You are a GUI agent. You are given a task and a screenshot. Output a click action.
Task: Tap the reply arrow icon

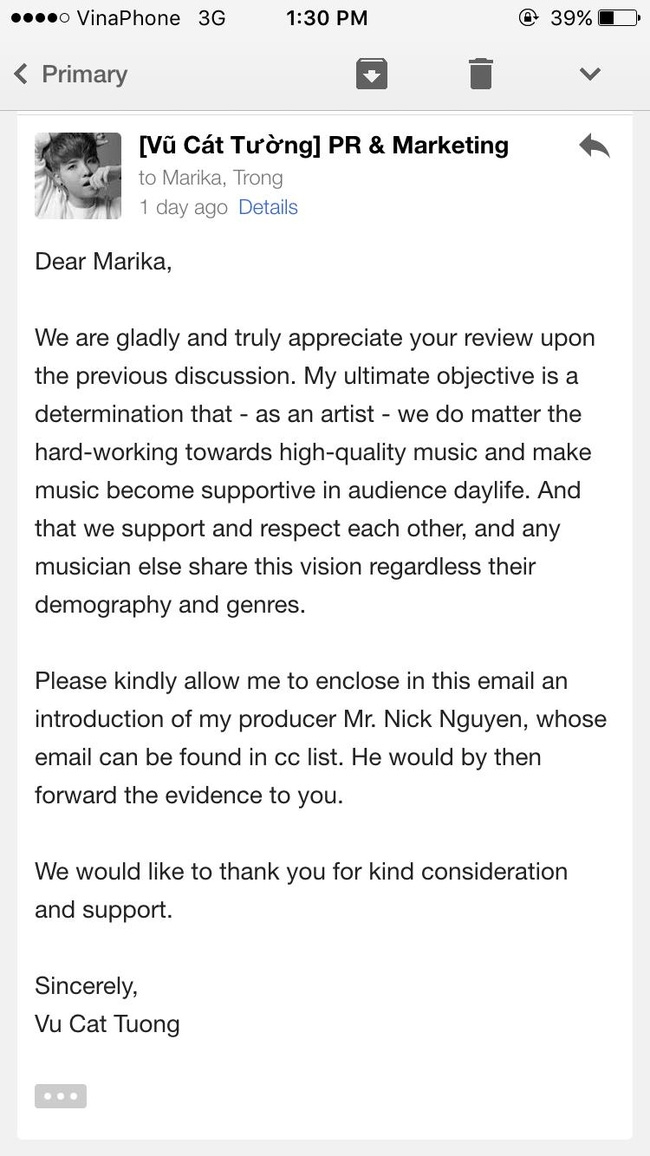click(x=594, y=145)
